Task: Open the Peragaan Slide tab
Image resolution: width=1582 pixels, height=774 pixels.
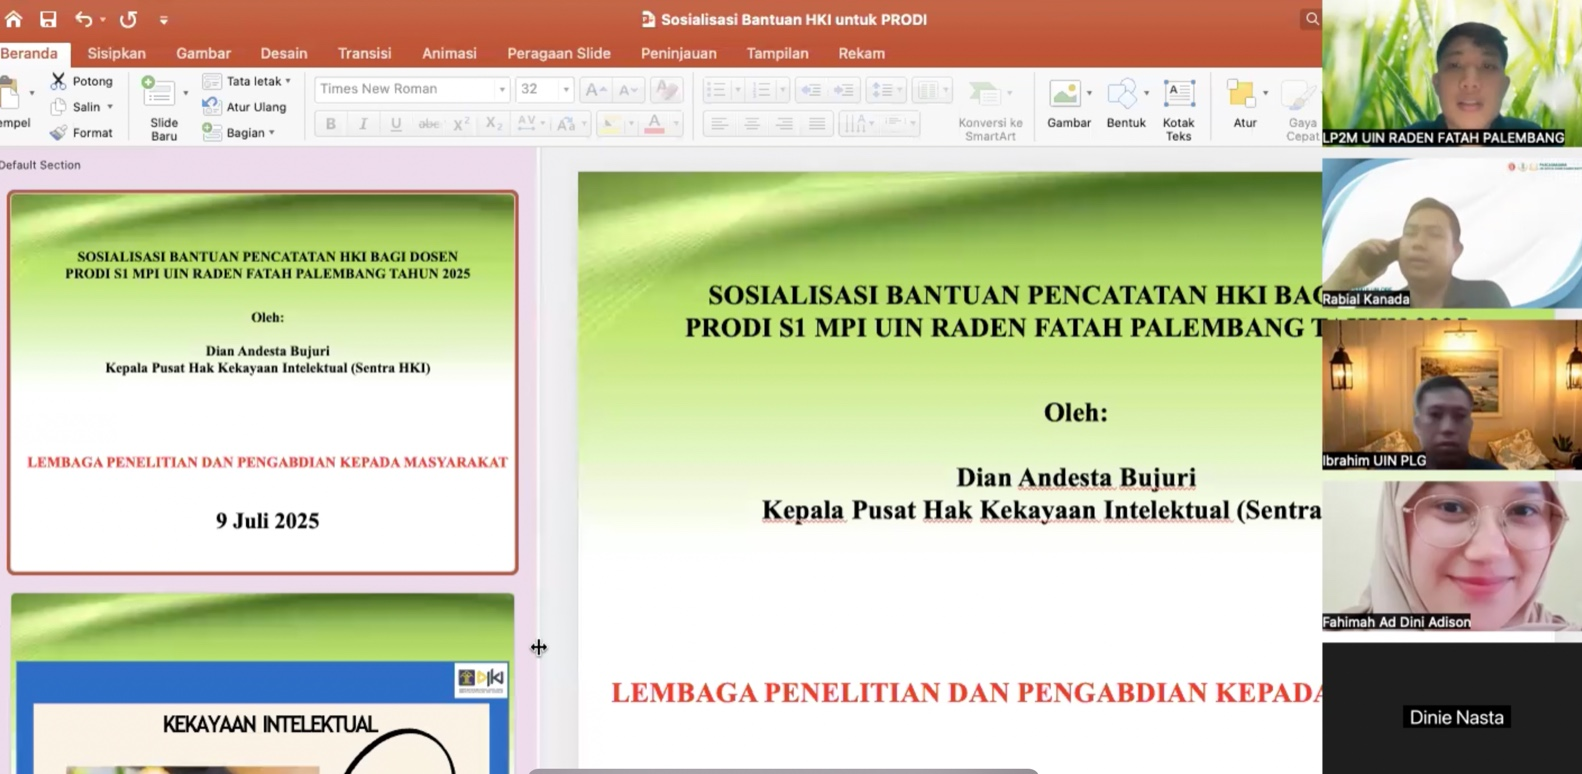Action: click(558, 53)
